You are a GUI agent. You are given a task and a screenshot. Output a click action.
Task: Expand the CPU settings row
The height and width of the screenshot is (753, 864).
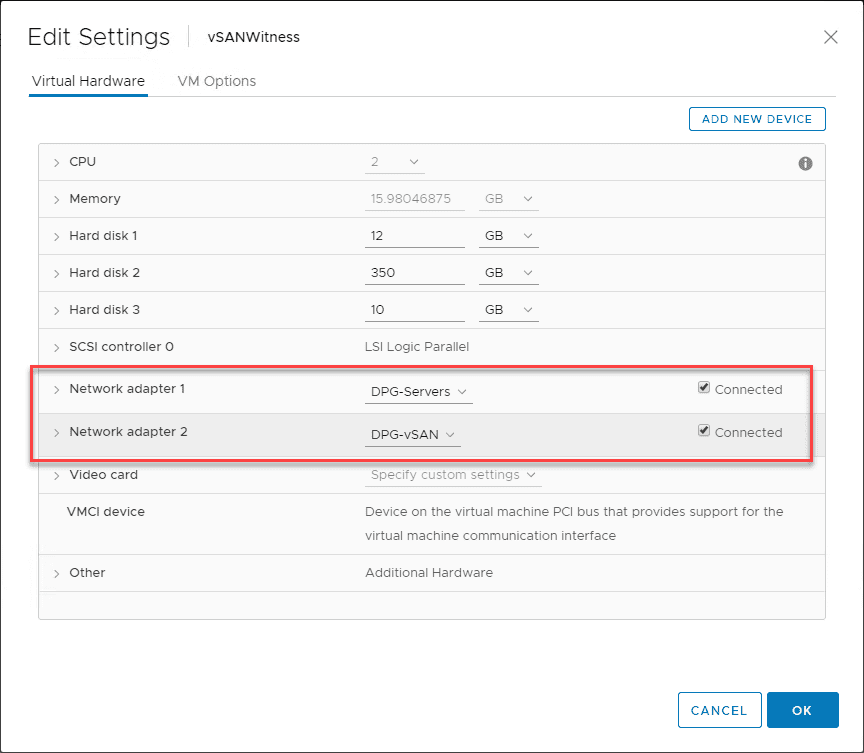(x=56, y=162)
